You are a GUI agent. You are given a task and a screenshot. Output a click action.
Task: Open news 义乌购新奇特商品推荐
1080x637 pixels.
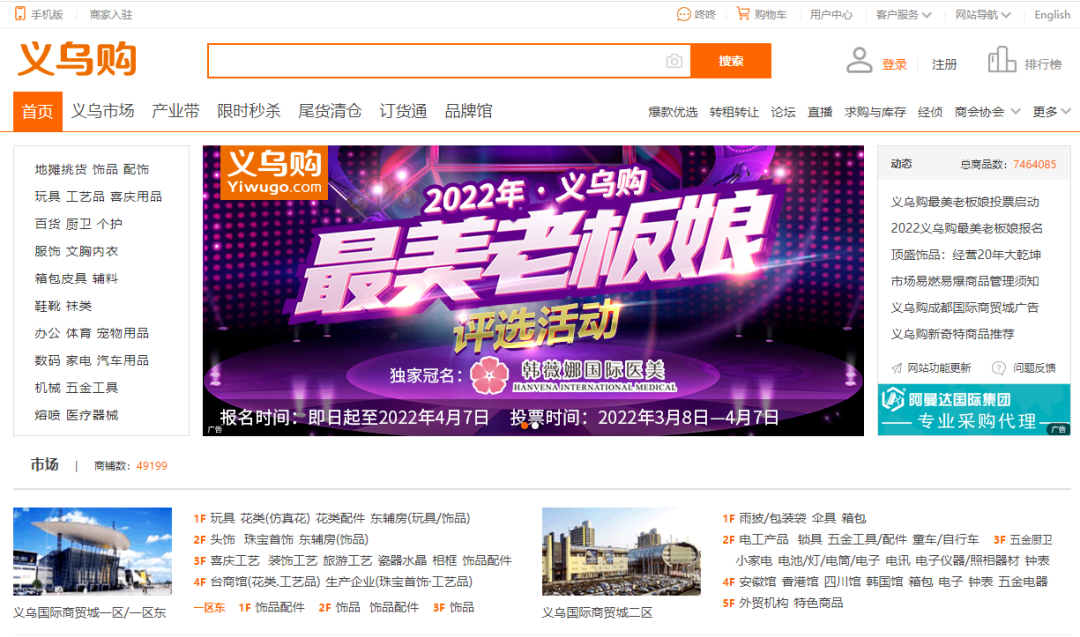click(953, 334)
